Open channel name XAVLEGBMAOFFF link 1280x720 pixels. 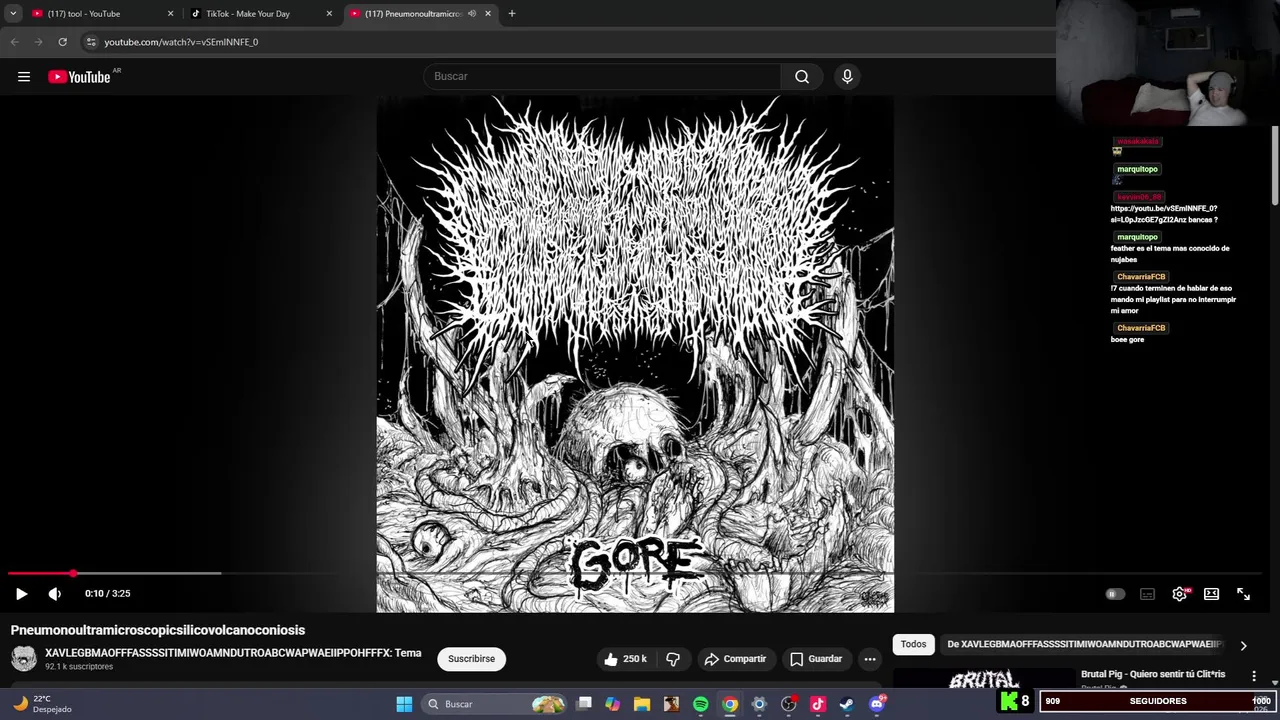(233, 653)
